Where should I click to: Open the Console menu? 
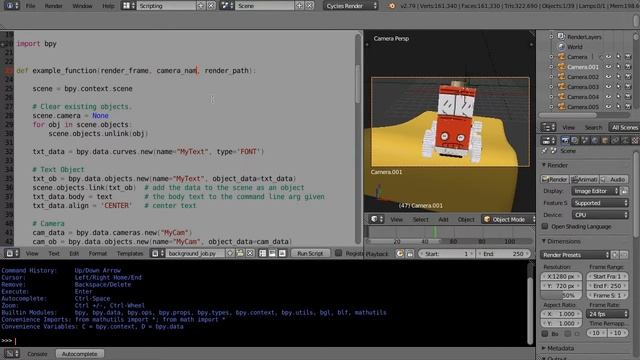pos(37,354)
